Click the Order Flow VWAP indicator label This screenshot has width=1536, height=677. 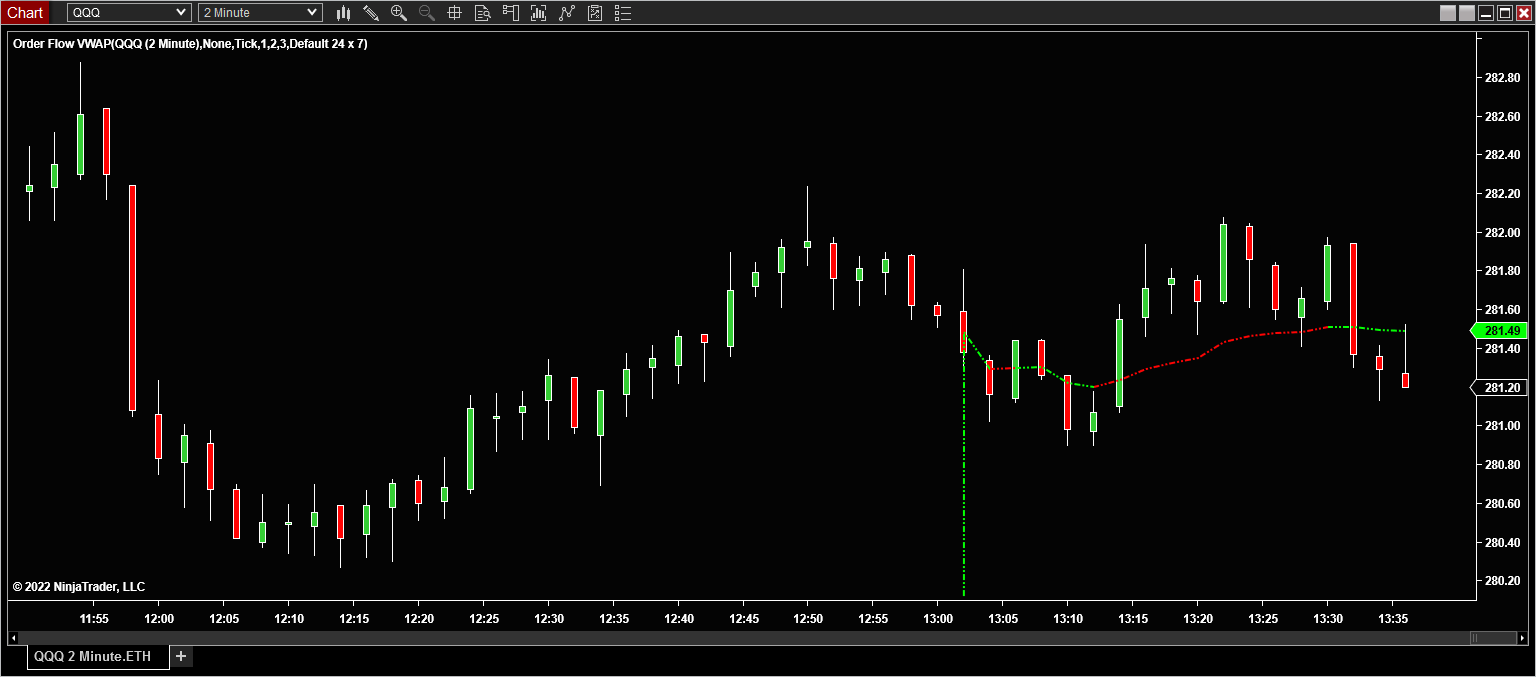coord(190,44)
